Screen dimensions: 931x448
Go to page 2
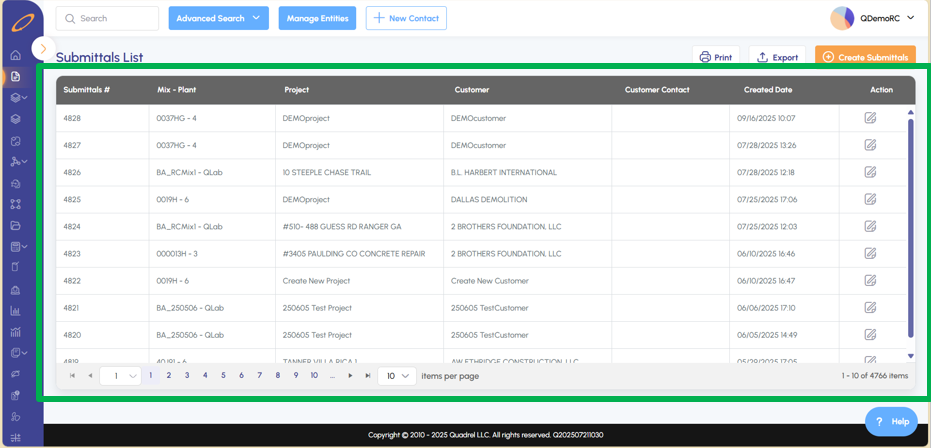pos(169,375)
